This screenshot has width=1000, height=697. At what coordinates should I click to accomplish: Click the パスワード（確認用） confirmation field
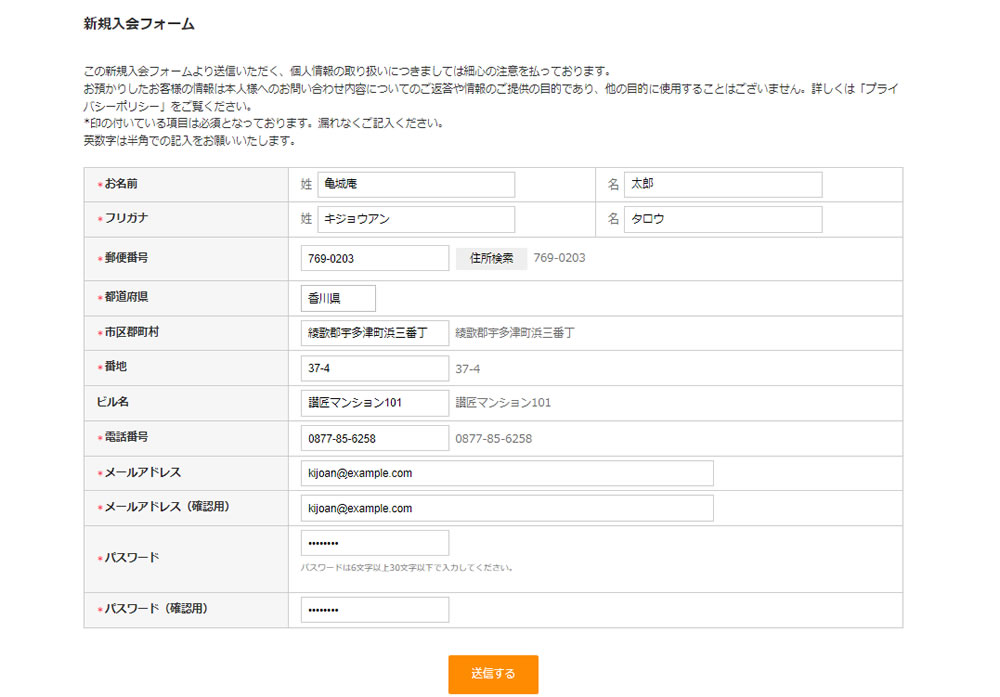click(x=374, y=610)
